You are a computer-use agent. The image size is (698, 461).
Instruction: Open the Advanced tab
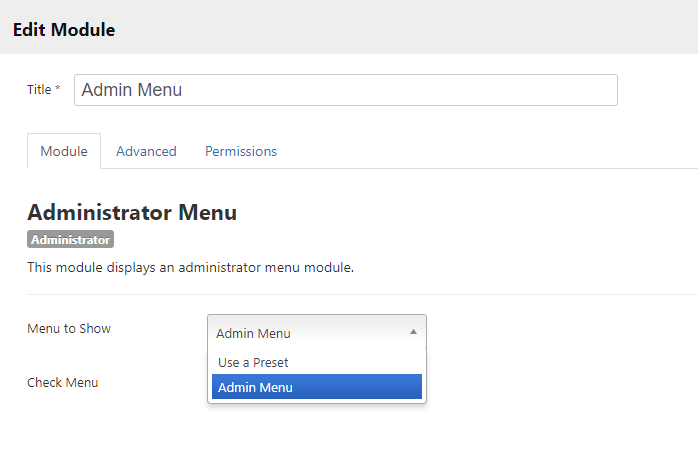click(x=146, y=152)
